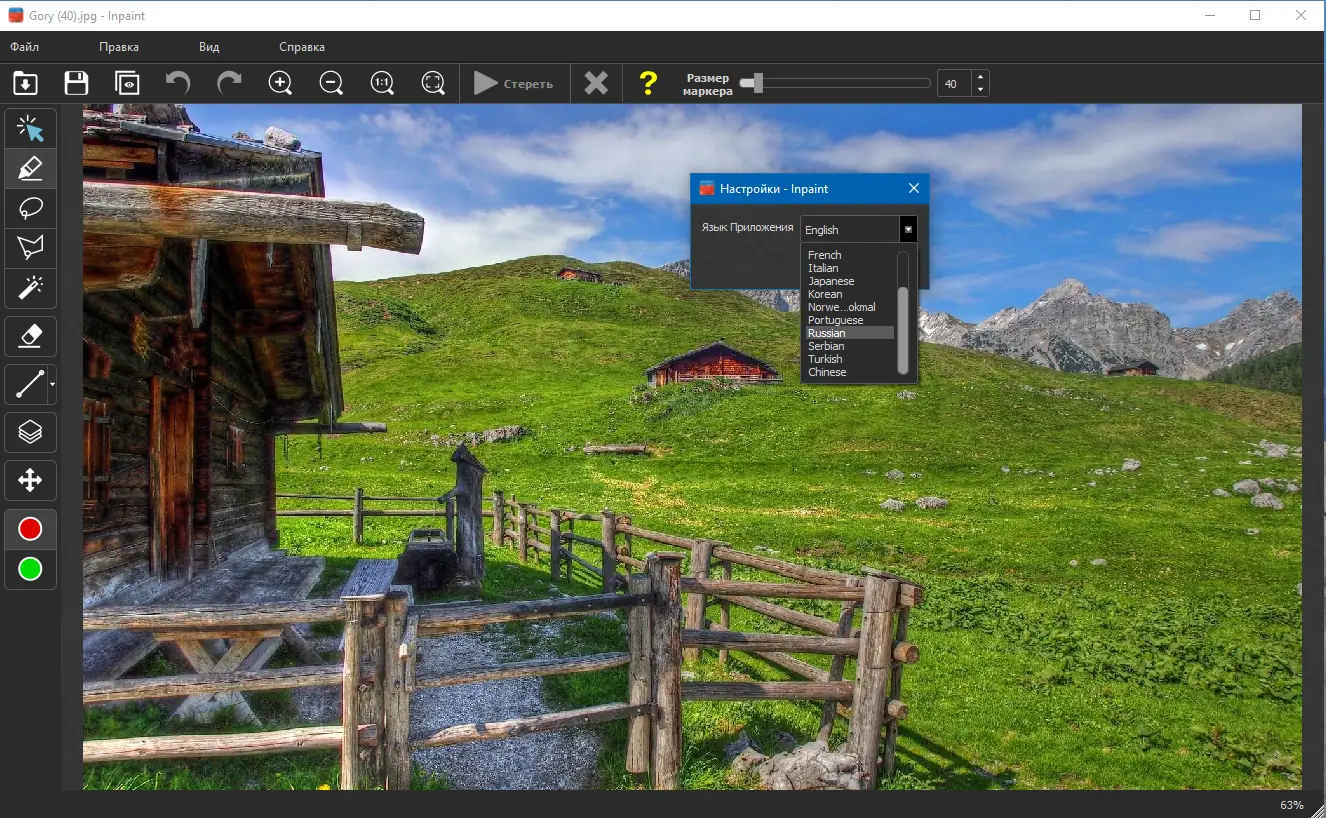Click the Zoom in magnifier icon

(x=281, y=83)
